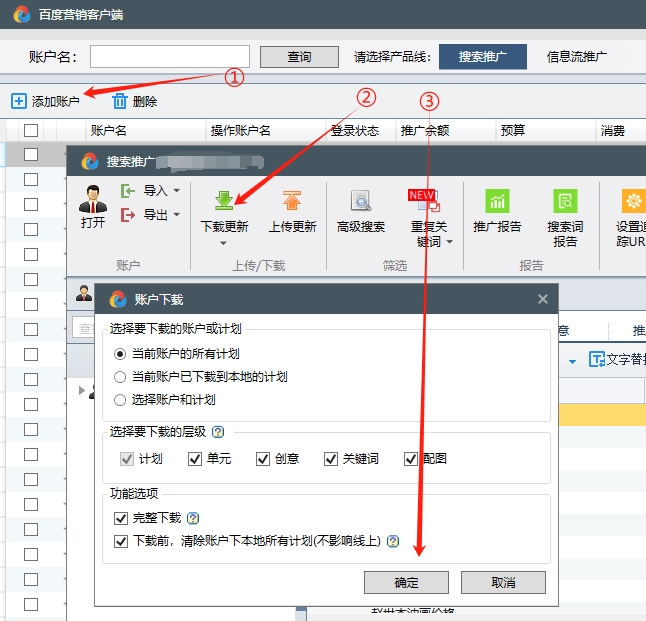Image resolution: width=646 pixels, height=621 pixels.
Task: Click the help icon next to 完整下载
Action: point(193,518)
